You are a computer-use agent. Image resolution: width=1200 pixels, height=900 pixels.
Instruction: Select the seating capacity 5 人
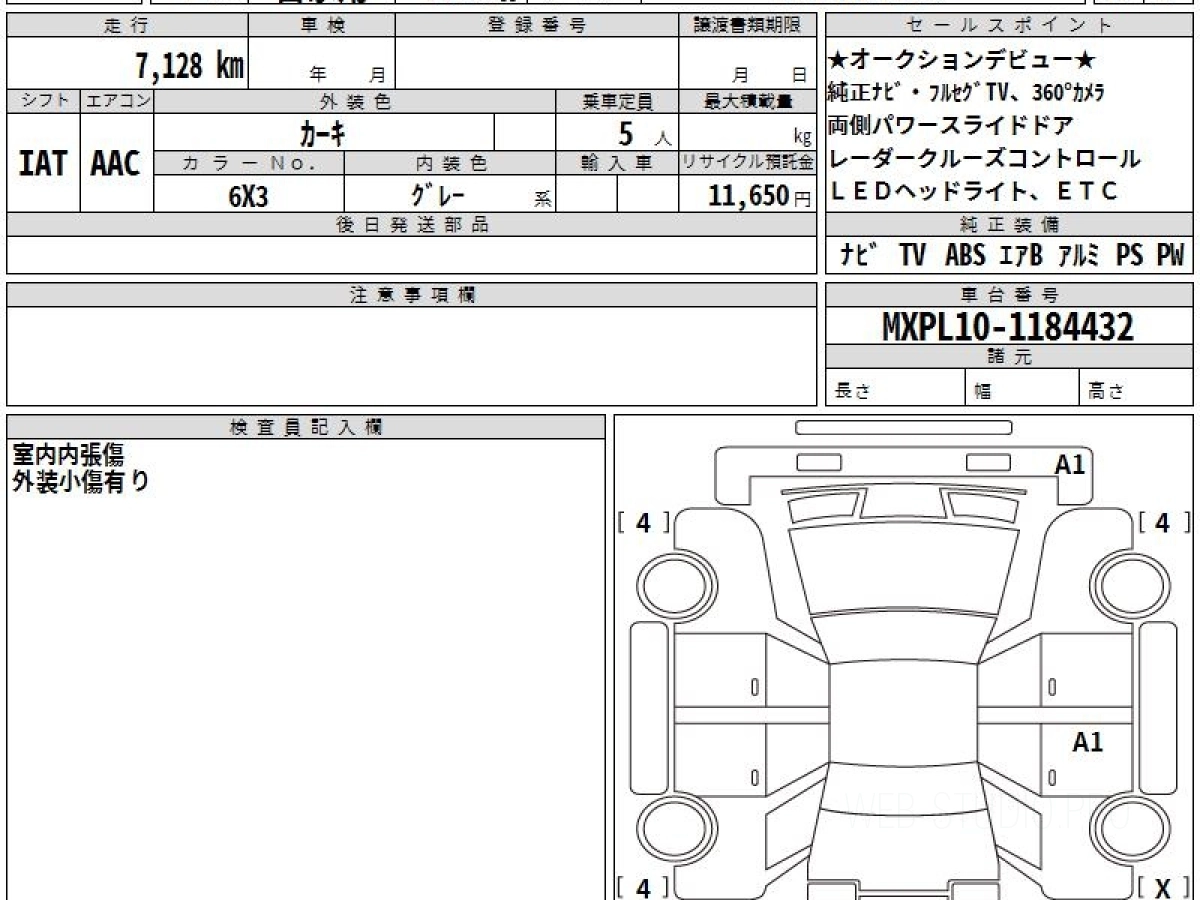pyautogui.click(x=644, y=133)
